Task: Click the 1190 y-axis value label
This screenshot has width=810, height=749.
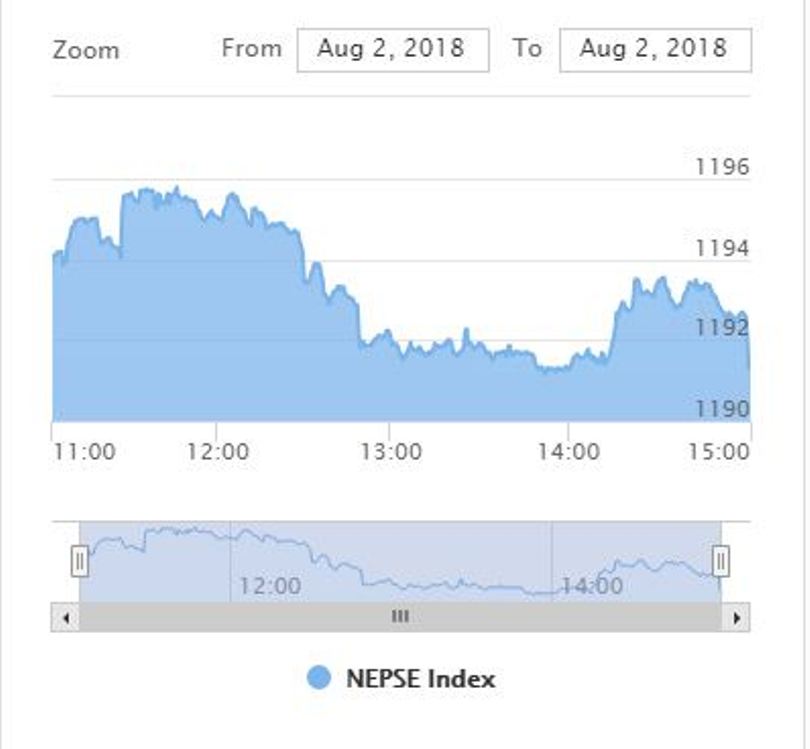Action: [722, 409]
